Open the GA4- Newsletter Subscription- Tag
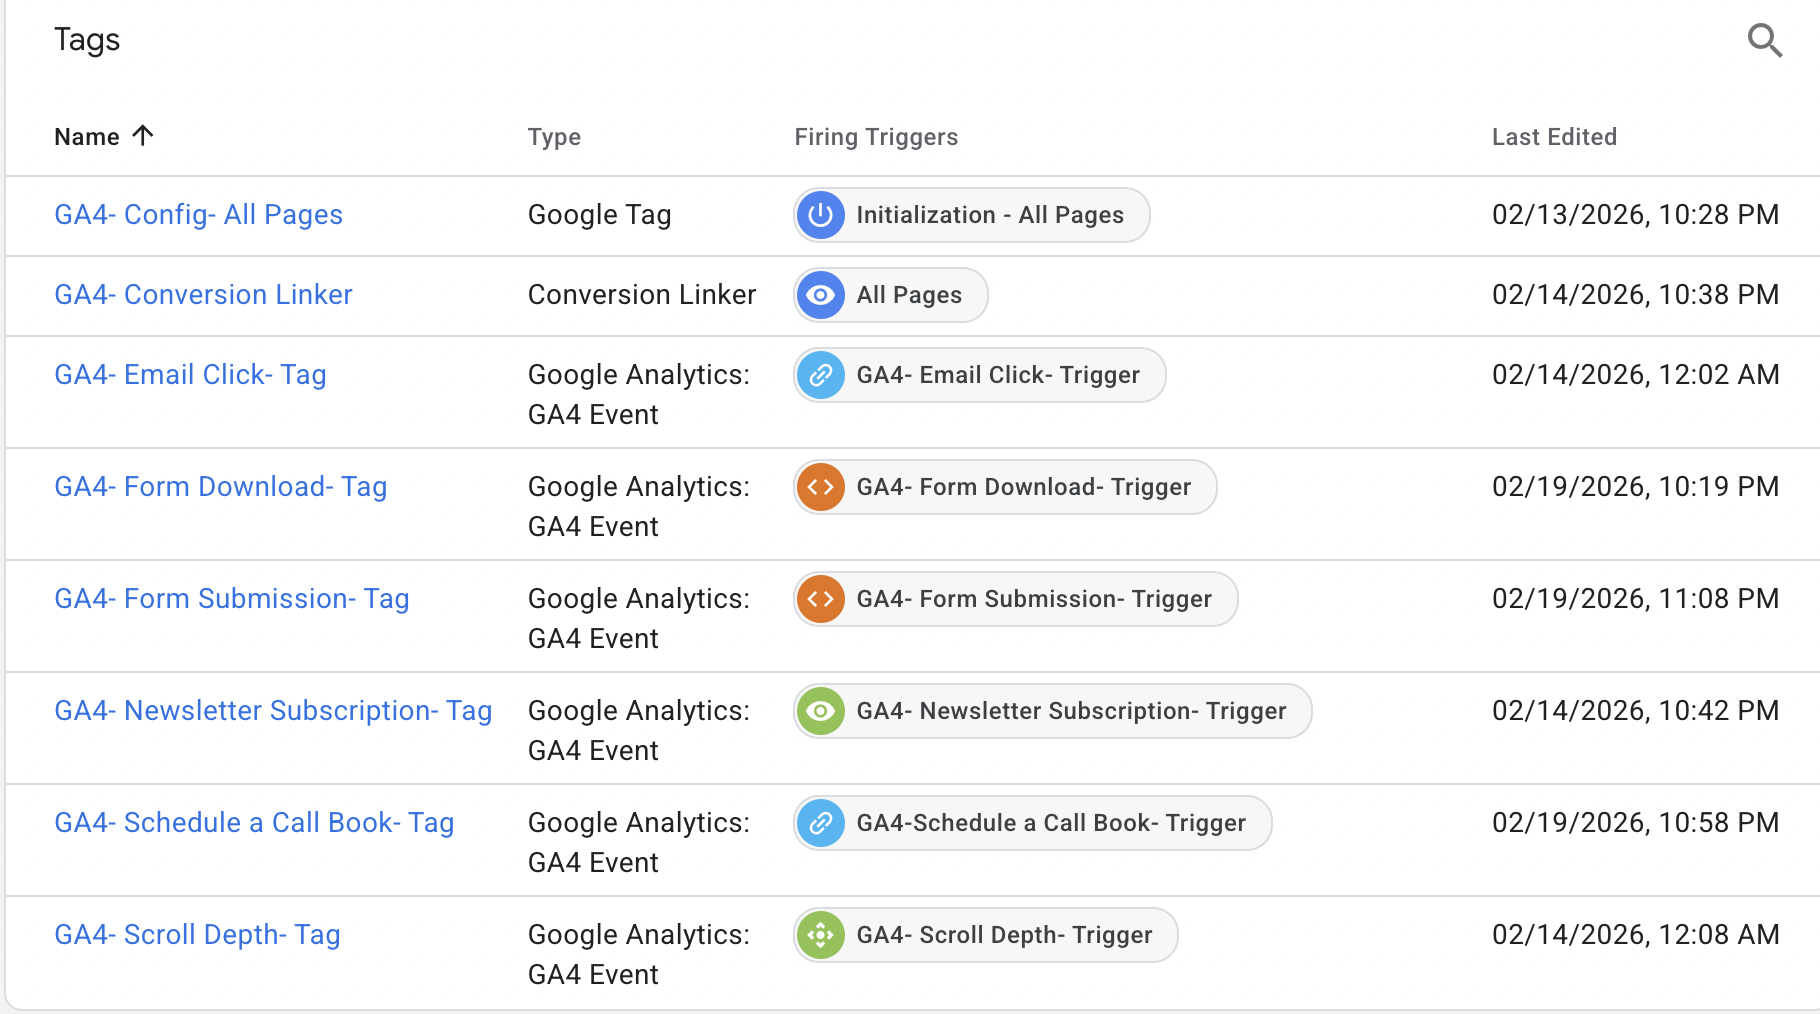Screen dimensions: 1820x1014 (272, 710)
